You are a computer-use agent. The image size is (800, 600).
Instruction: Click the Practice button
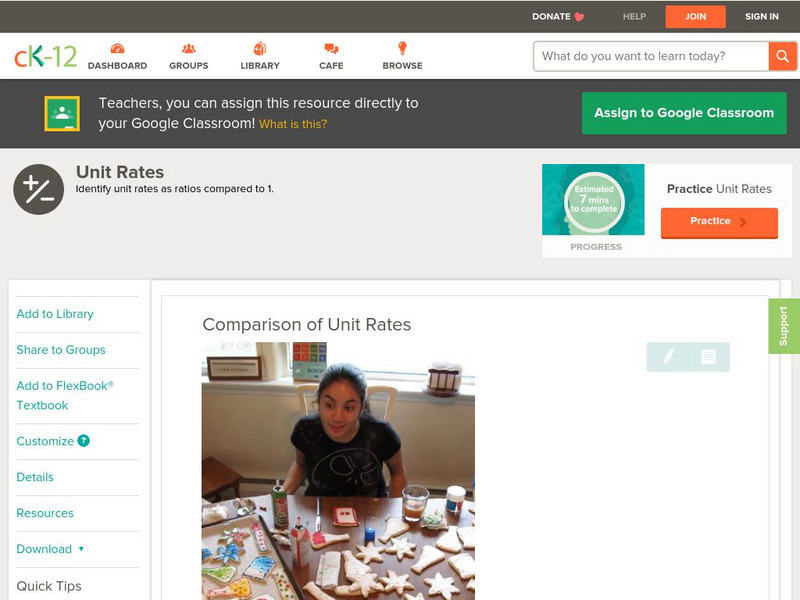pos(719,222)
